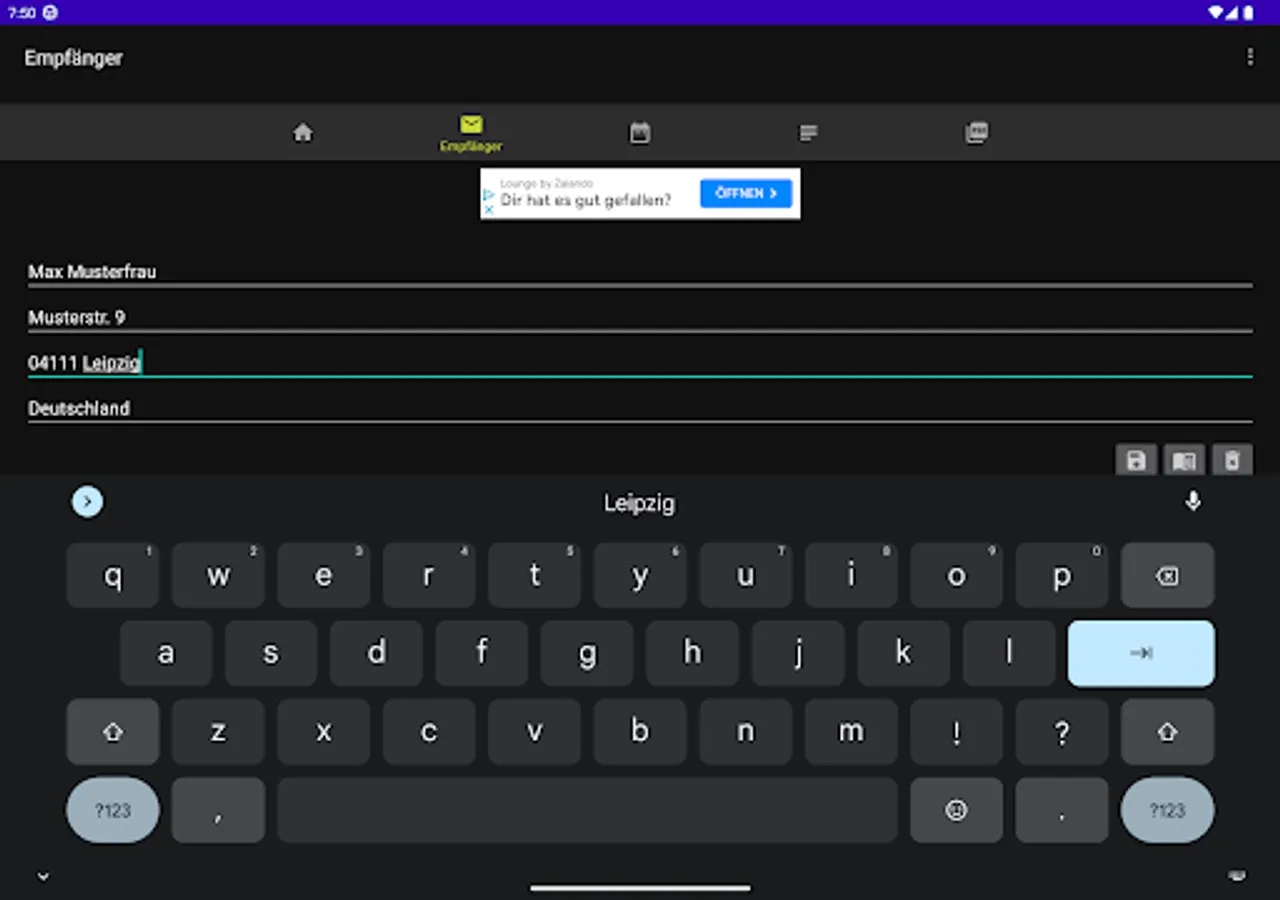Delete the recipient with the trash icon

(1232, 460)
